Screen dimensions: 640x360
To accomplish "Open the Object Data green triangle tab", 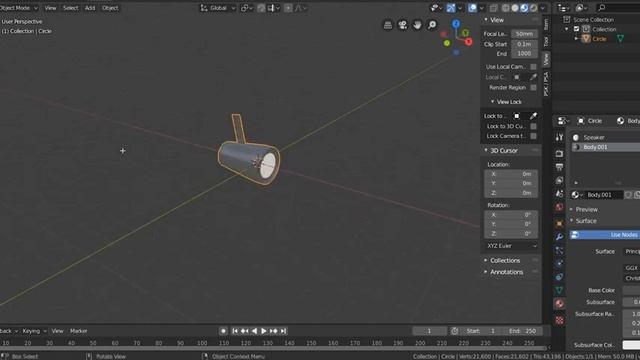I will (559, 290).
